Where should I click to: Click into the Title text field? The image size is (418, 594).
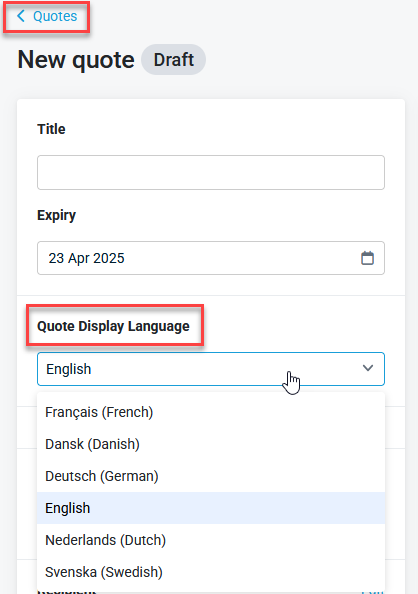click(211, 172)
